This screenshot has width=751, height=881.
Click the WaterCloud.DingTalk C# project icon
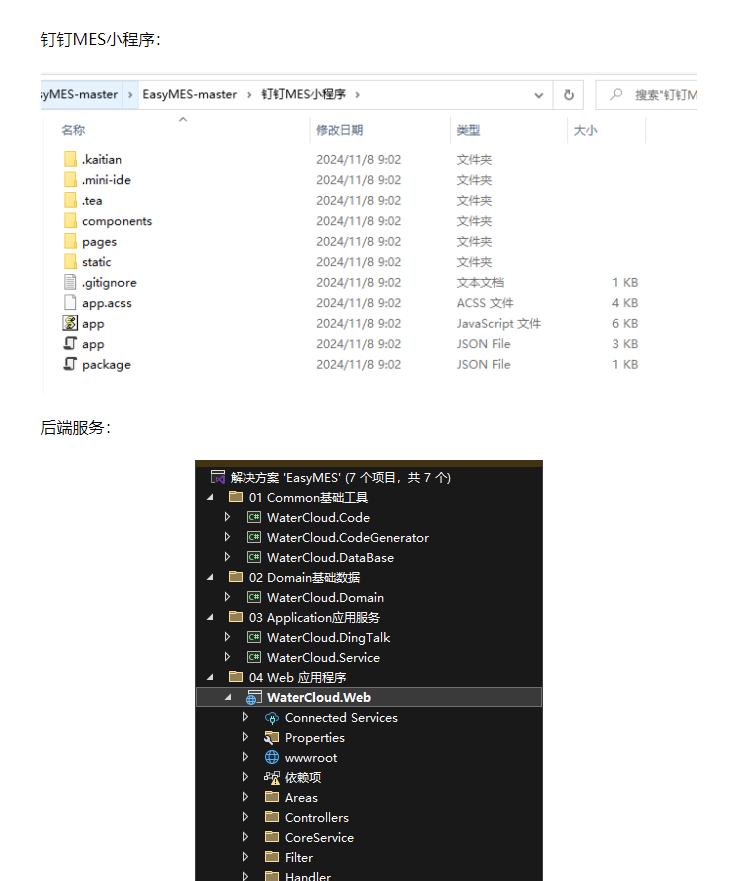tap(254, 637)
